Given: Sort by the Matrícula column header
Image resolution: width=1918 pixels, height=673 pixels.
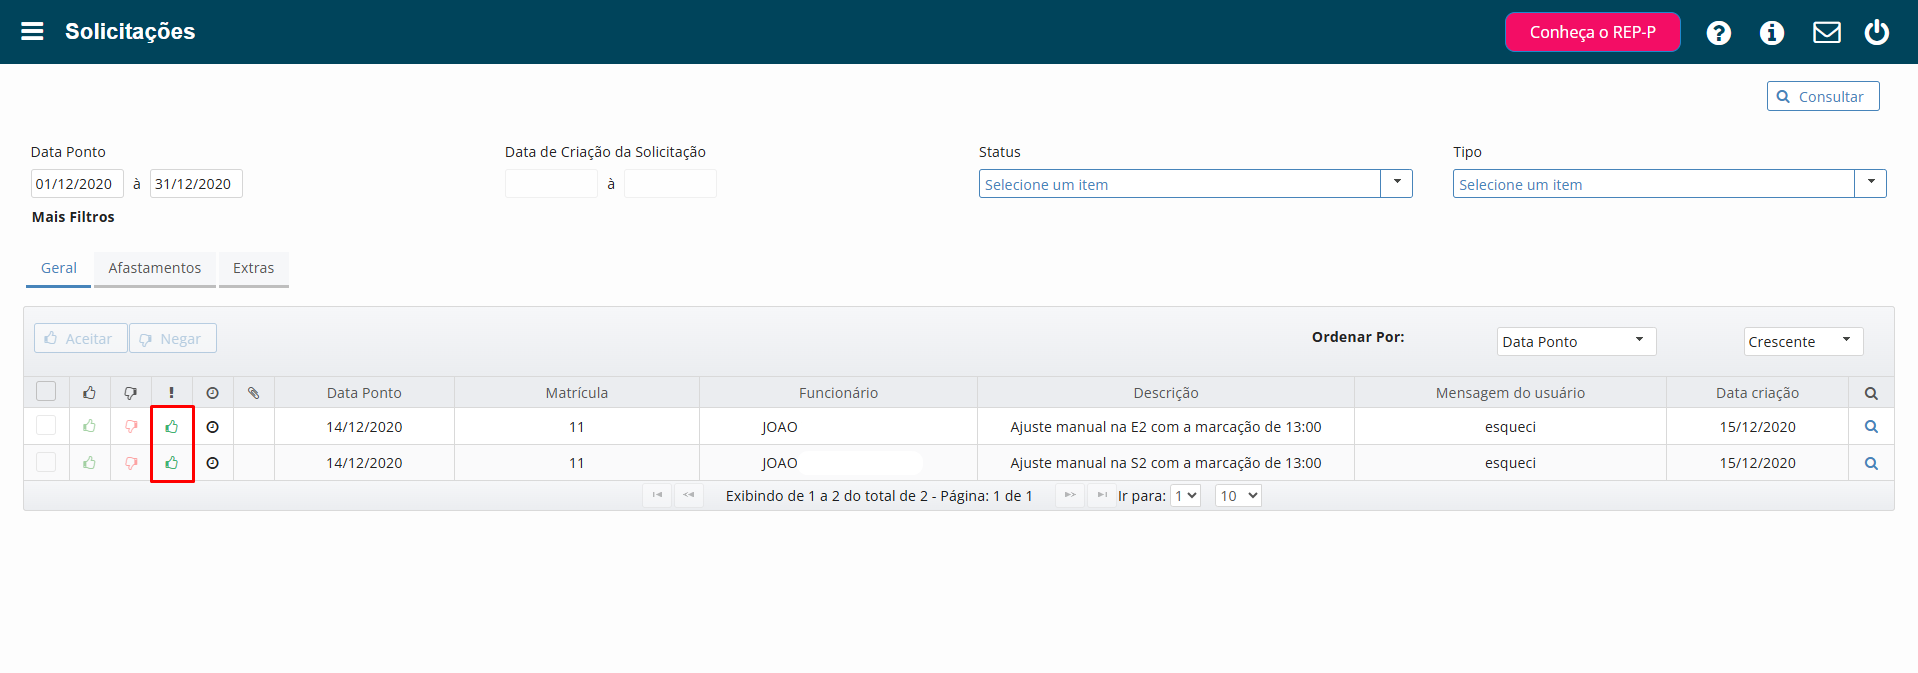Looking at the screenshot, I should pos(577,393).
